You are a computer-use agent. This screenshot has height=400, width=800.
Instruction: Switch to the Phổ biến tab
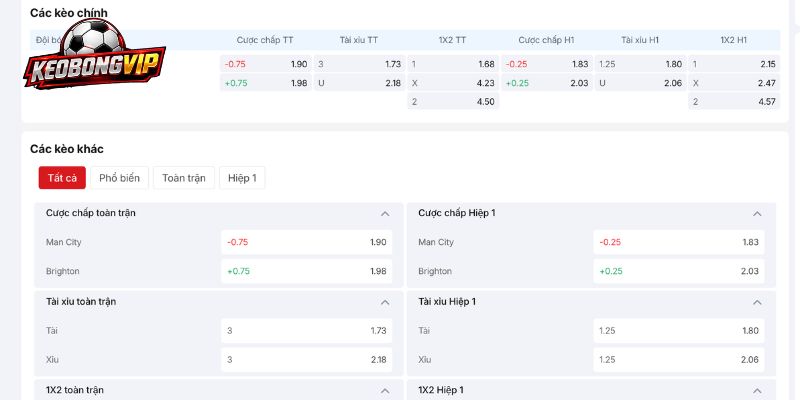pyautogui.click(x=119, y=178)
